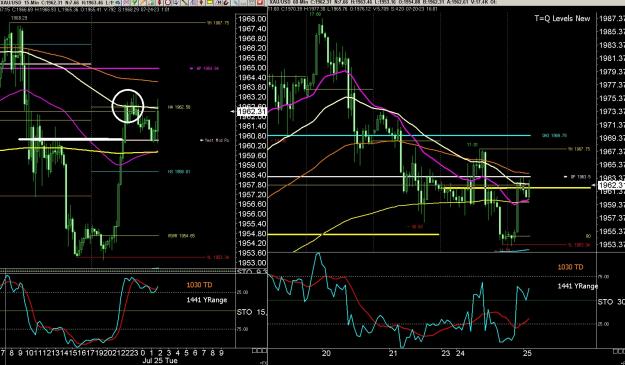This screenshot has width=625, height=365.
Task: Click the 'T=Q Levels New' label
Action: click(562, 18)
